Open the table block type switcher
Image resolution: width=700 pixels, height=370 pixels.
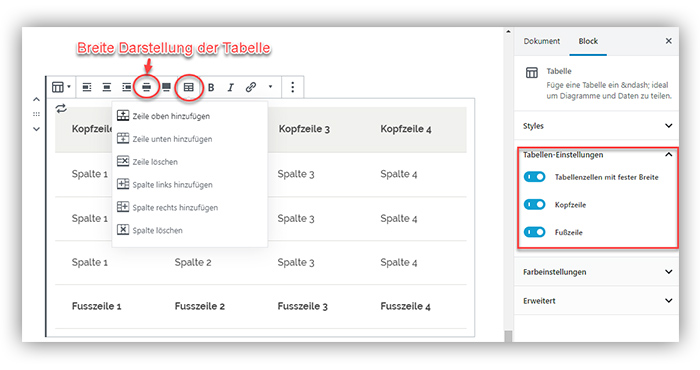[61, 87]
